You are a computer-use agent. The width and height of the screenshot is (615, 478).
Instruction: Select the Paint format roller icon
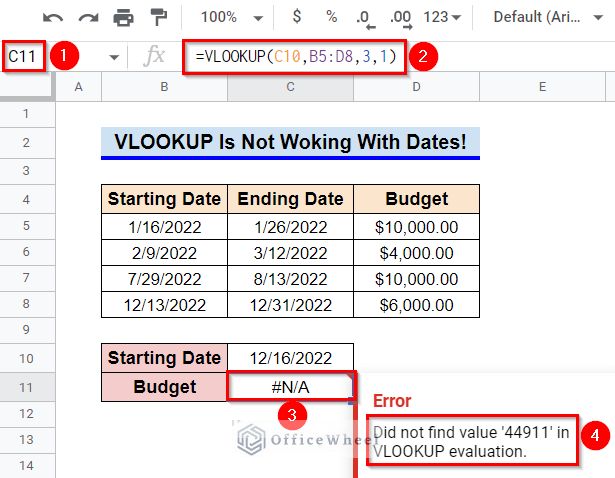pyautogui.click(x=158, y=17)
